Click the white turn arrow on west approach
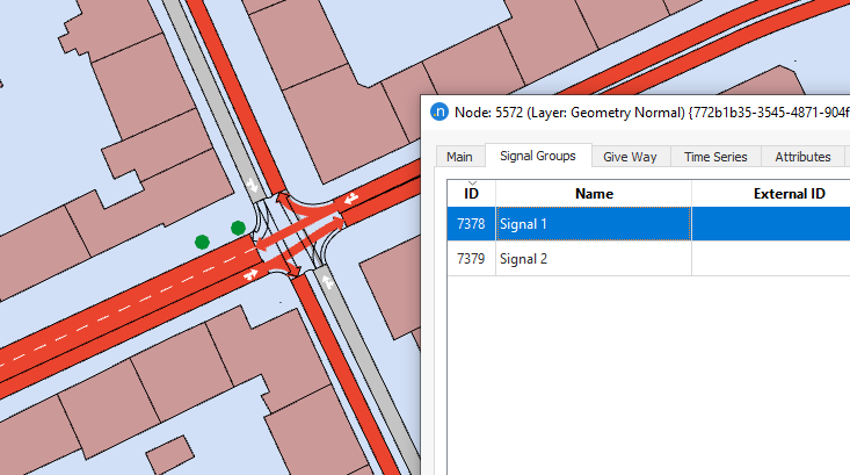This screenshot has width=850, height=476. [x=250, y=275]
